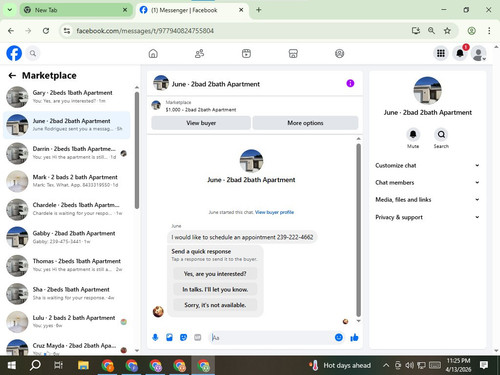This screenshot has height=375, width=500.
Task: Bookmark this page with the star icon
Action: 447,31
